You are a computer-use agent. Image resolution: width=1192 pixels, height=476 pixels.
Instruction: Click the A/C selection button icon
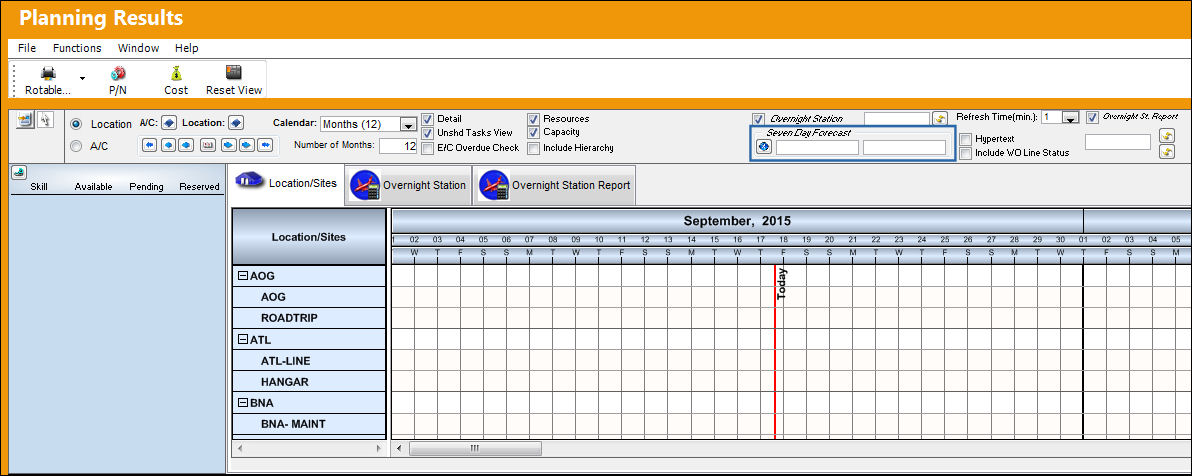(170, 122)
